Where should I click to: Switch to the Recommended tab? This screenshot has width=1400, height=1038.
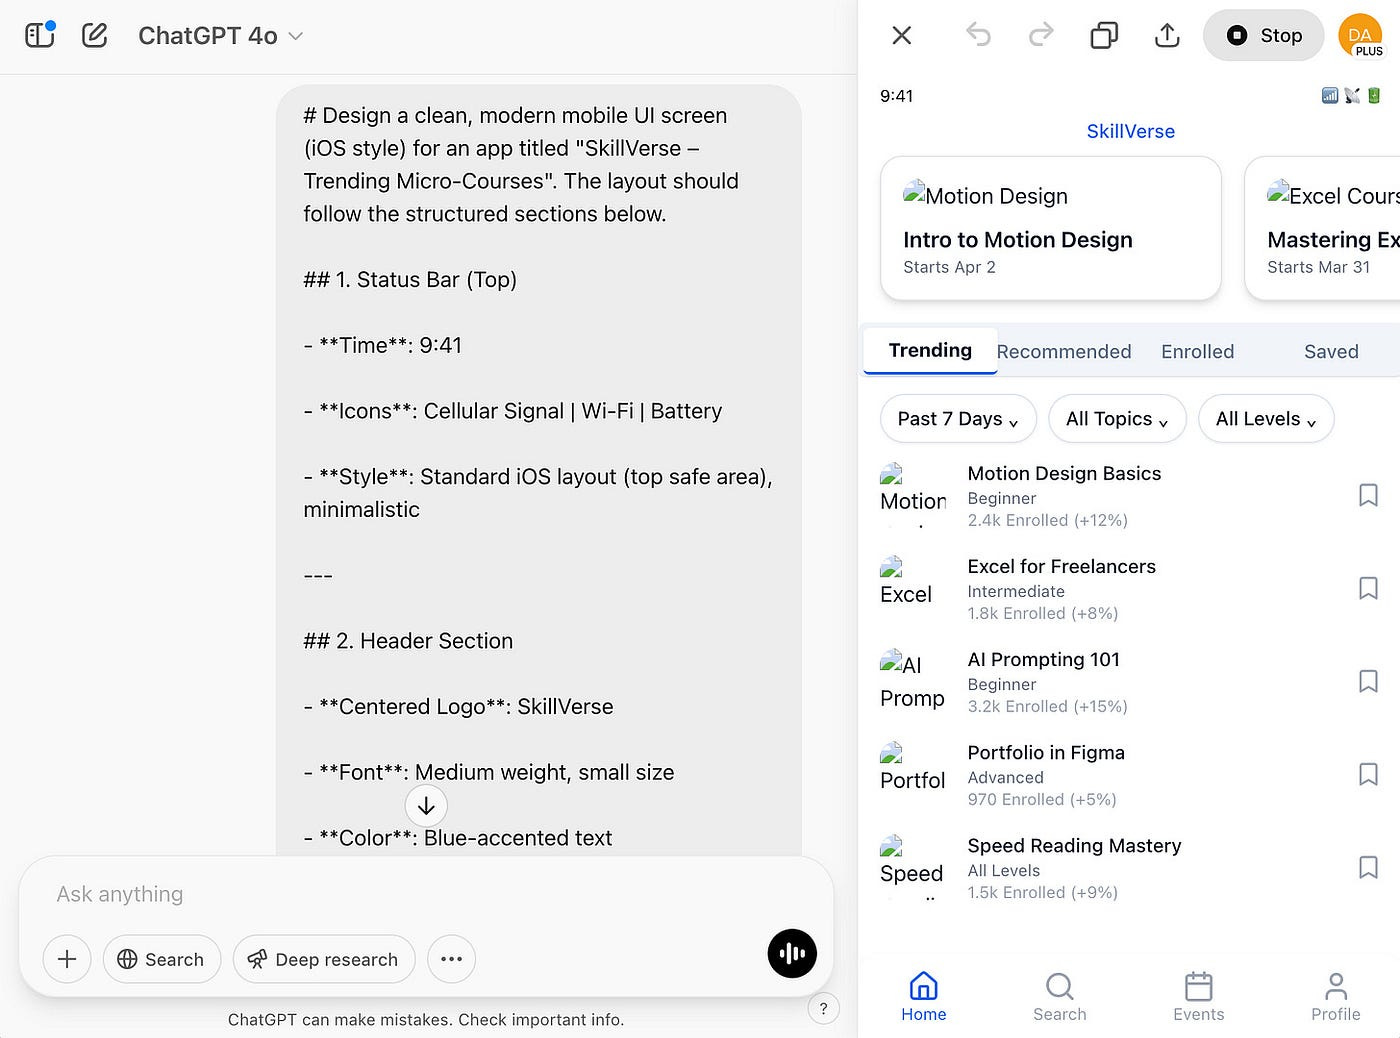(x=1064, y=352)
